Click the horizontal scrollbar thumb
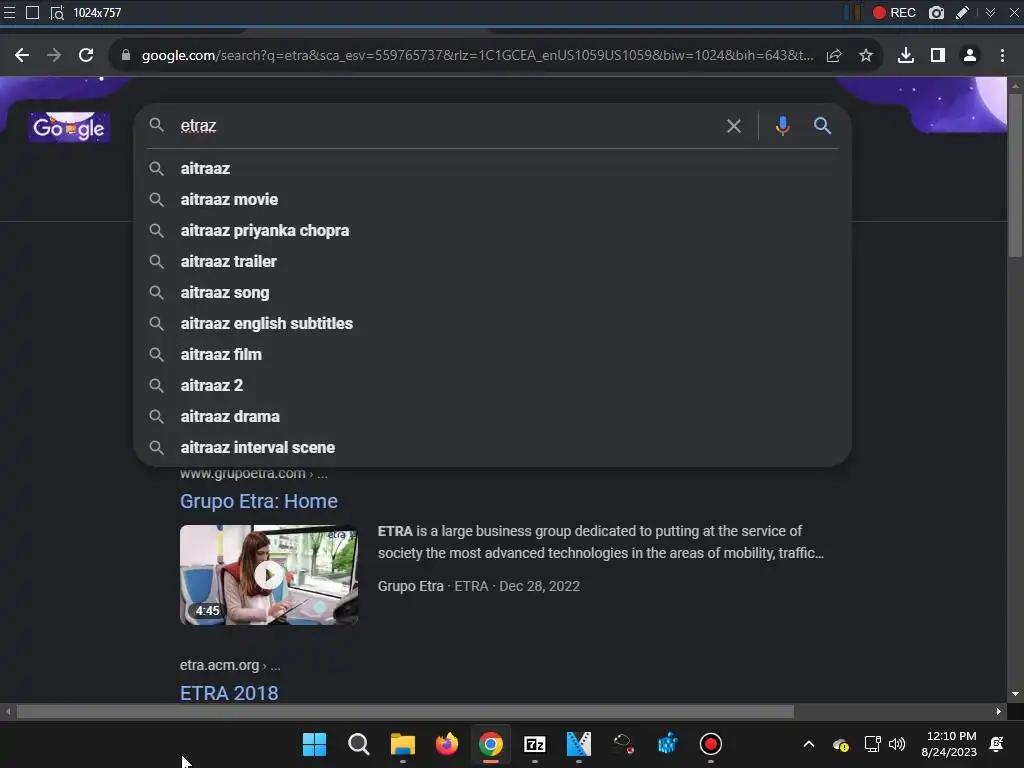 [405, 712]
